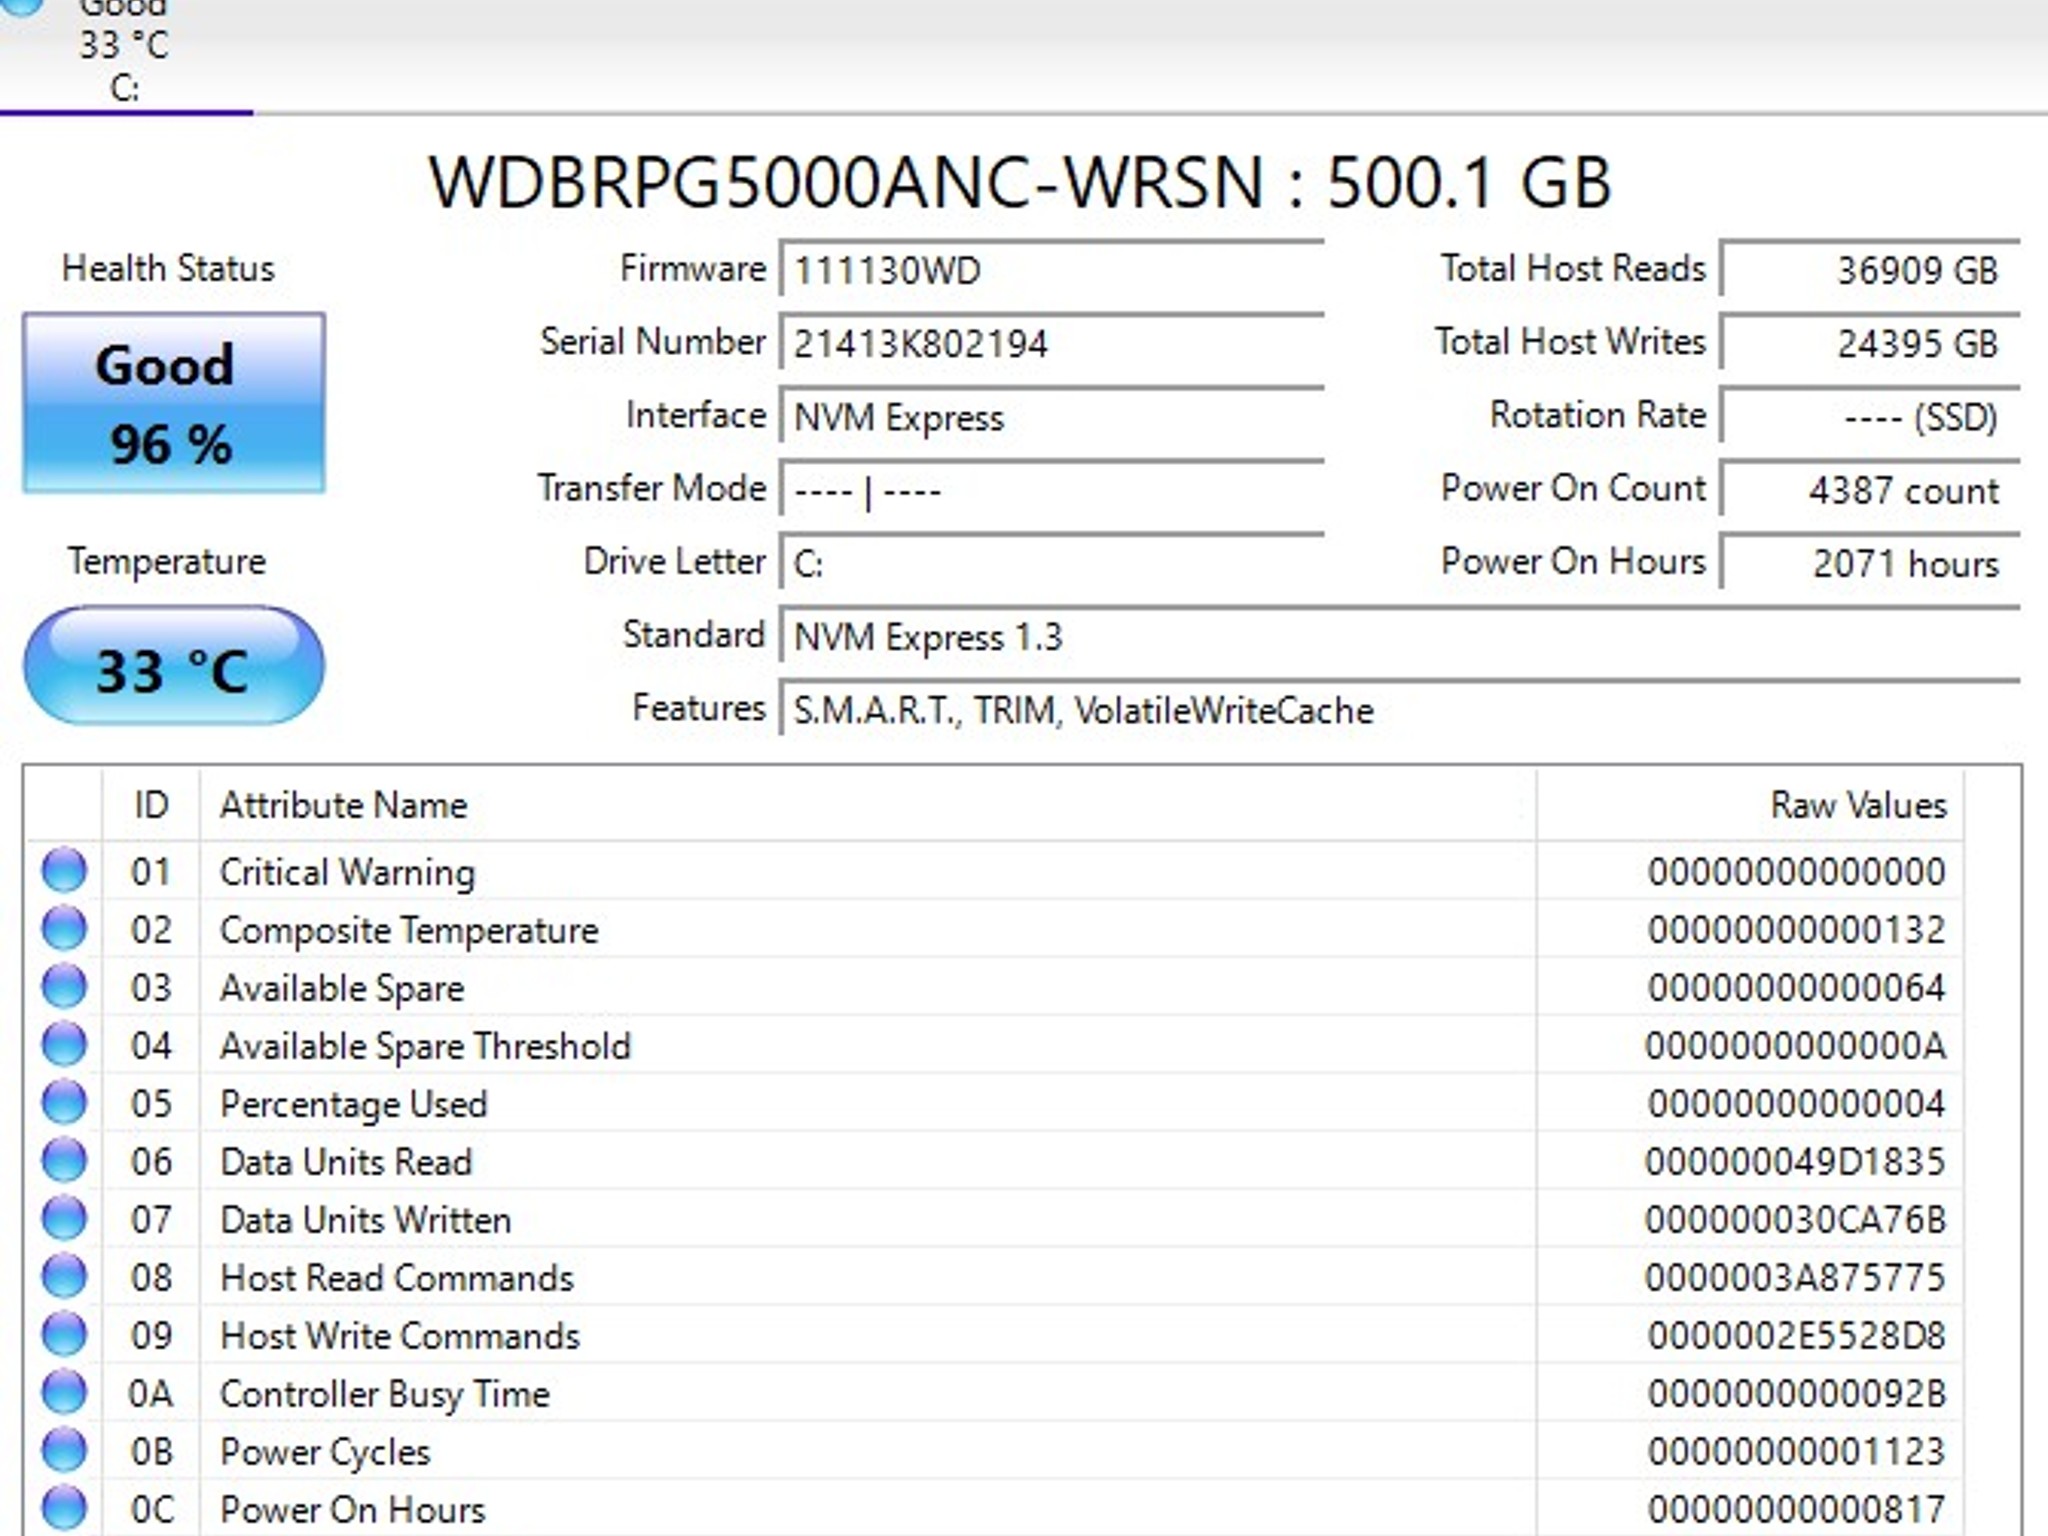This screenshot has width=2048, height=1536.
Task: Click the status icon for Data Units Written
Action: coord(65,1218)
